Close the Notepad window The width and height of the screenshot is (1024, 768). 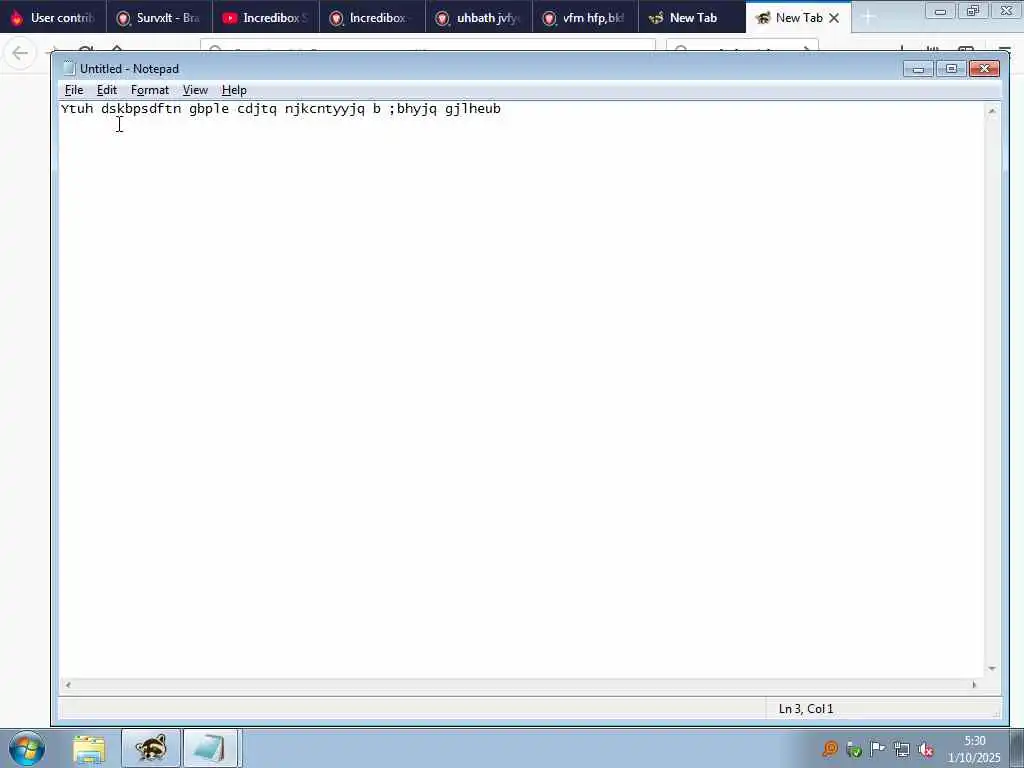tap(984, 69)
